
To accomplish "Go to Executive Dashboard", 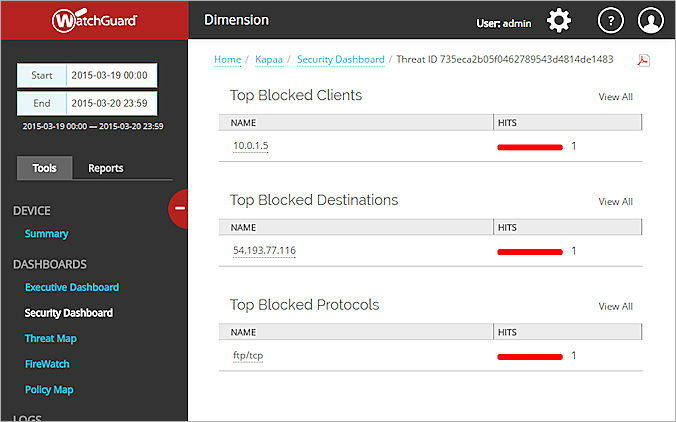I will [72, 287].
